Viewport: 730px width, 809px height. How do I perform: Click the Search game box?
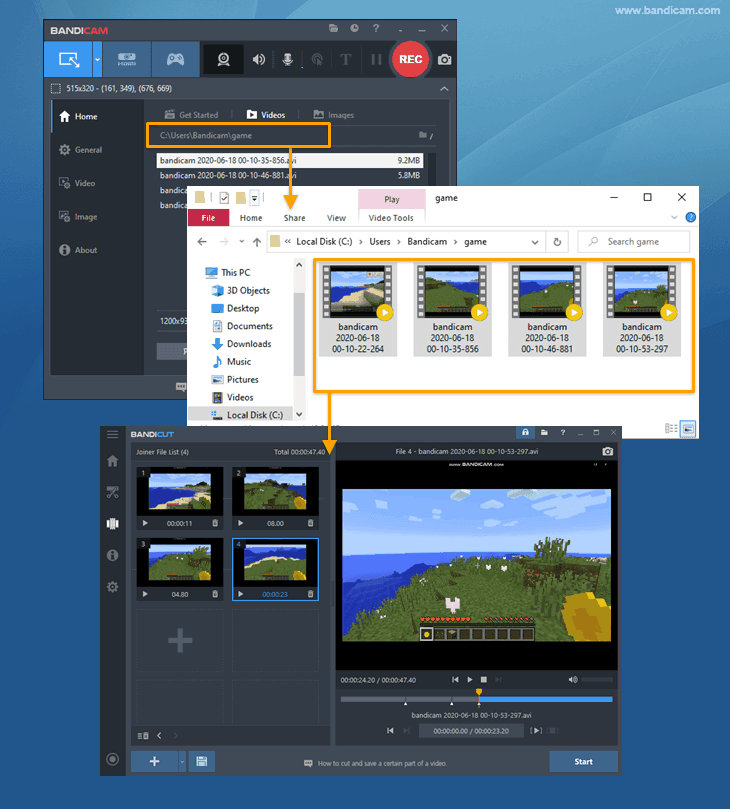[x=634, y=242]
